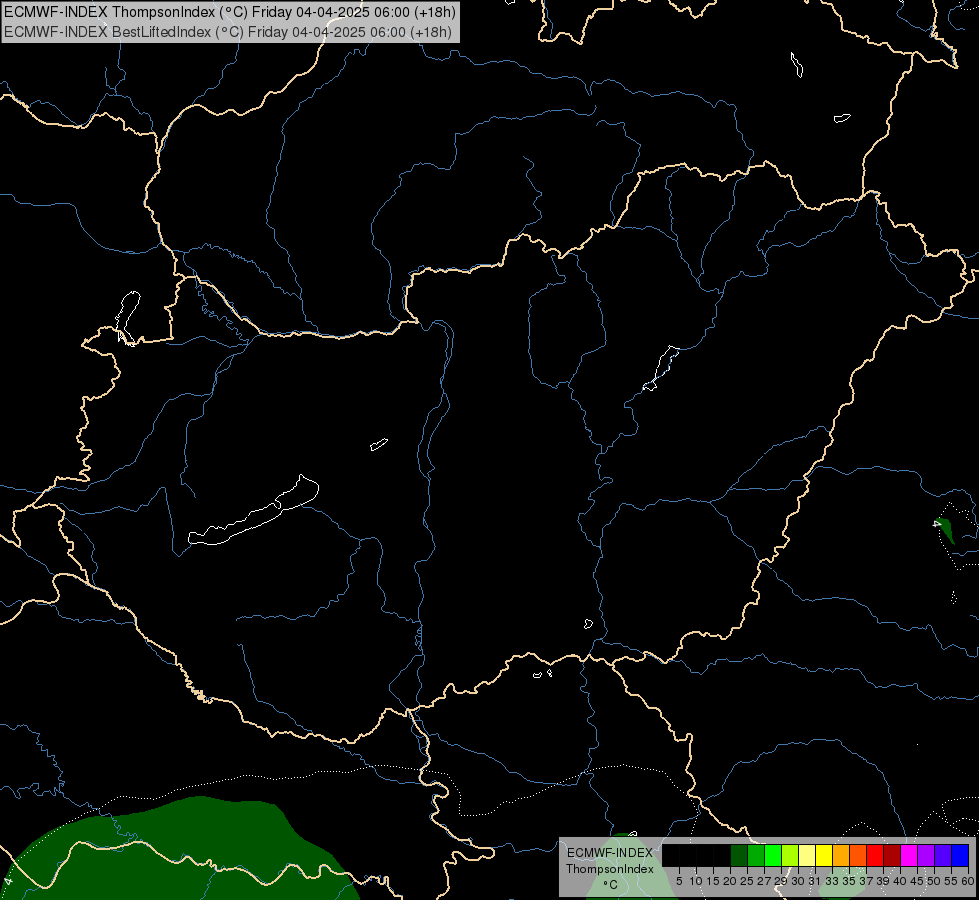
Task: Click the legend tick value 31
Action: point(815,881)
